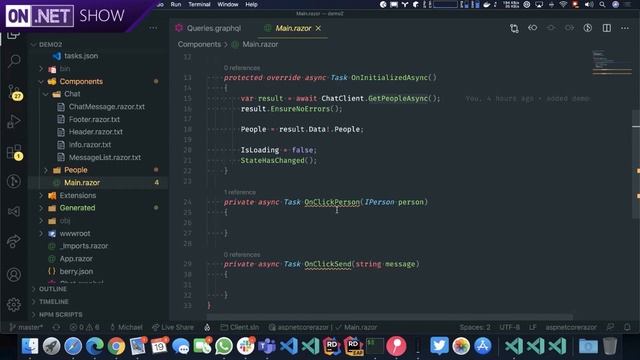This screenshot has width=640, height=360.
Task: Open Header.razor.txt file
Action: point(96,132)
